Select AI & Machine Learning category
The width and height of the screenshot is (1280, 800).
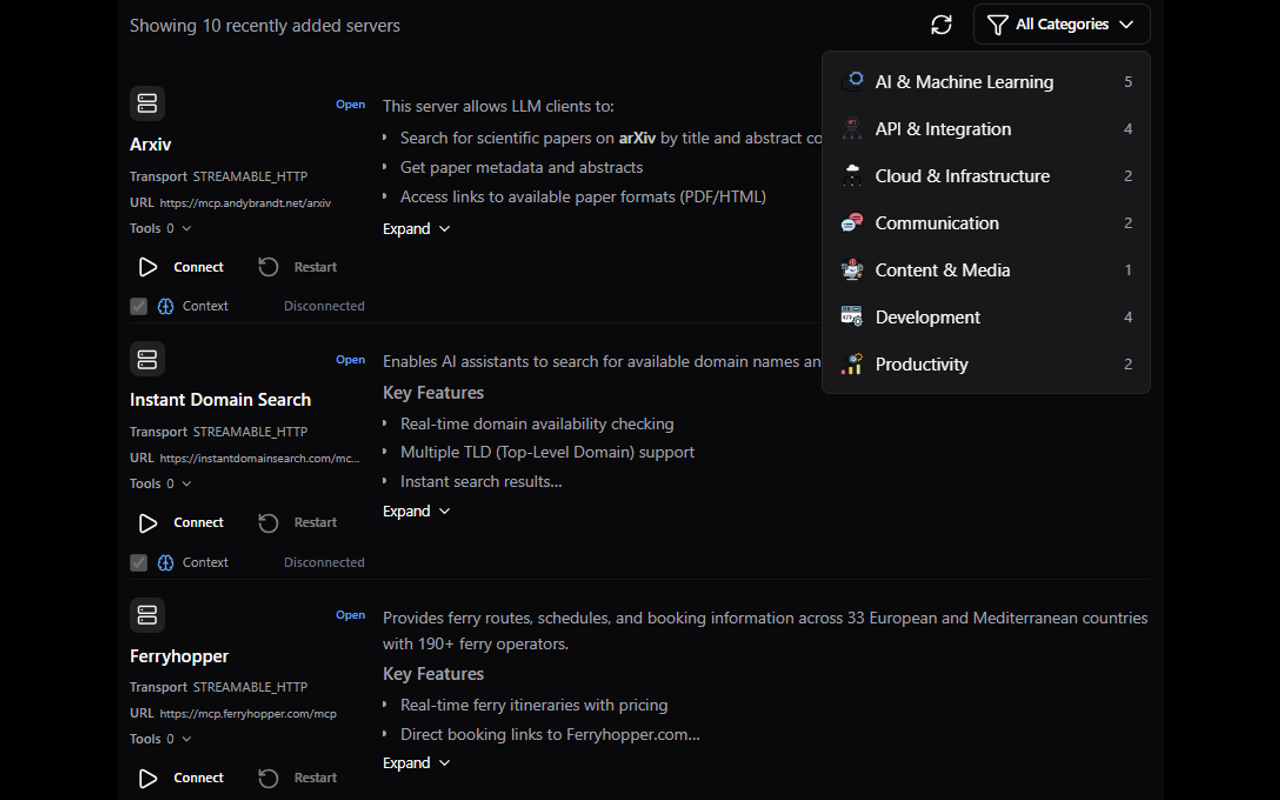986,82
